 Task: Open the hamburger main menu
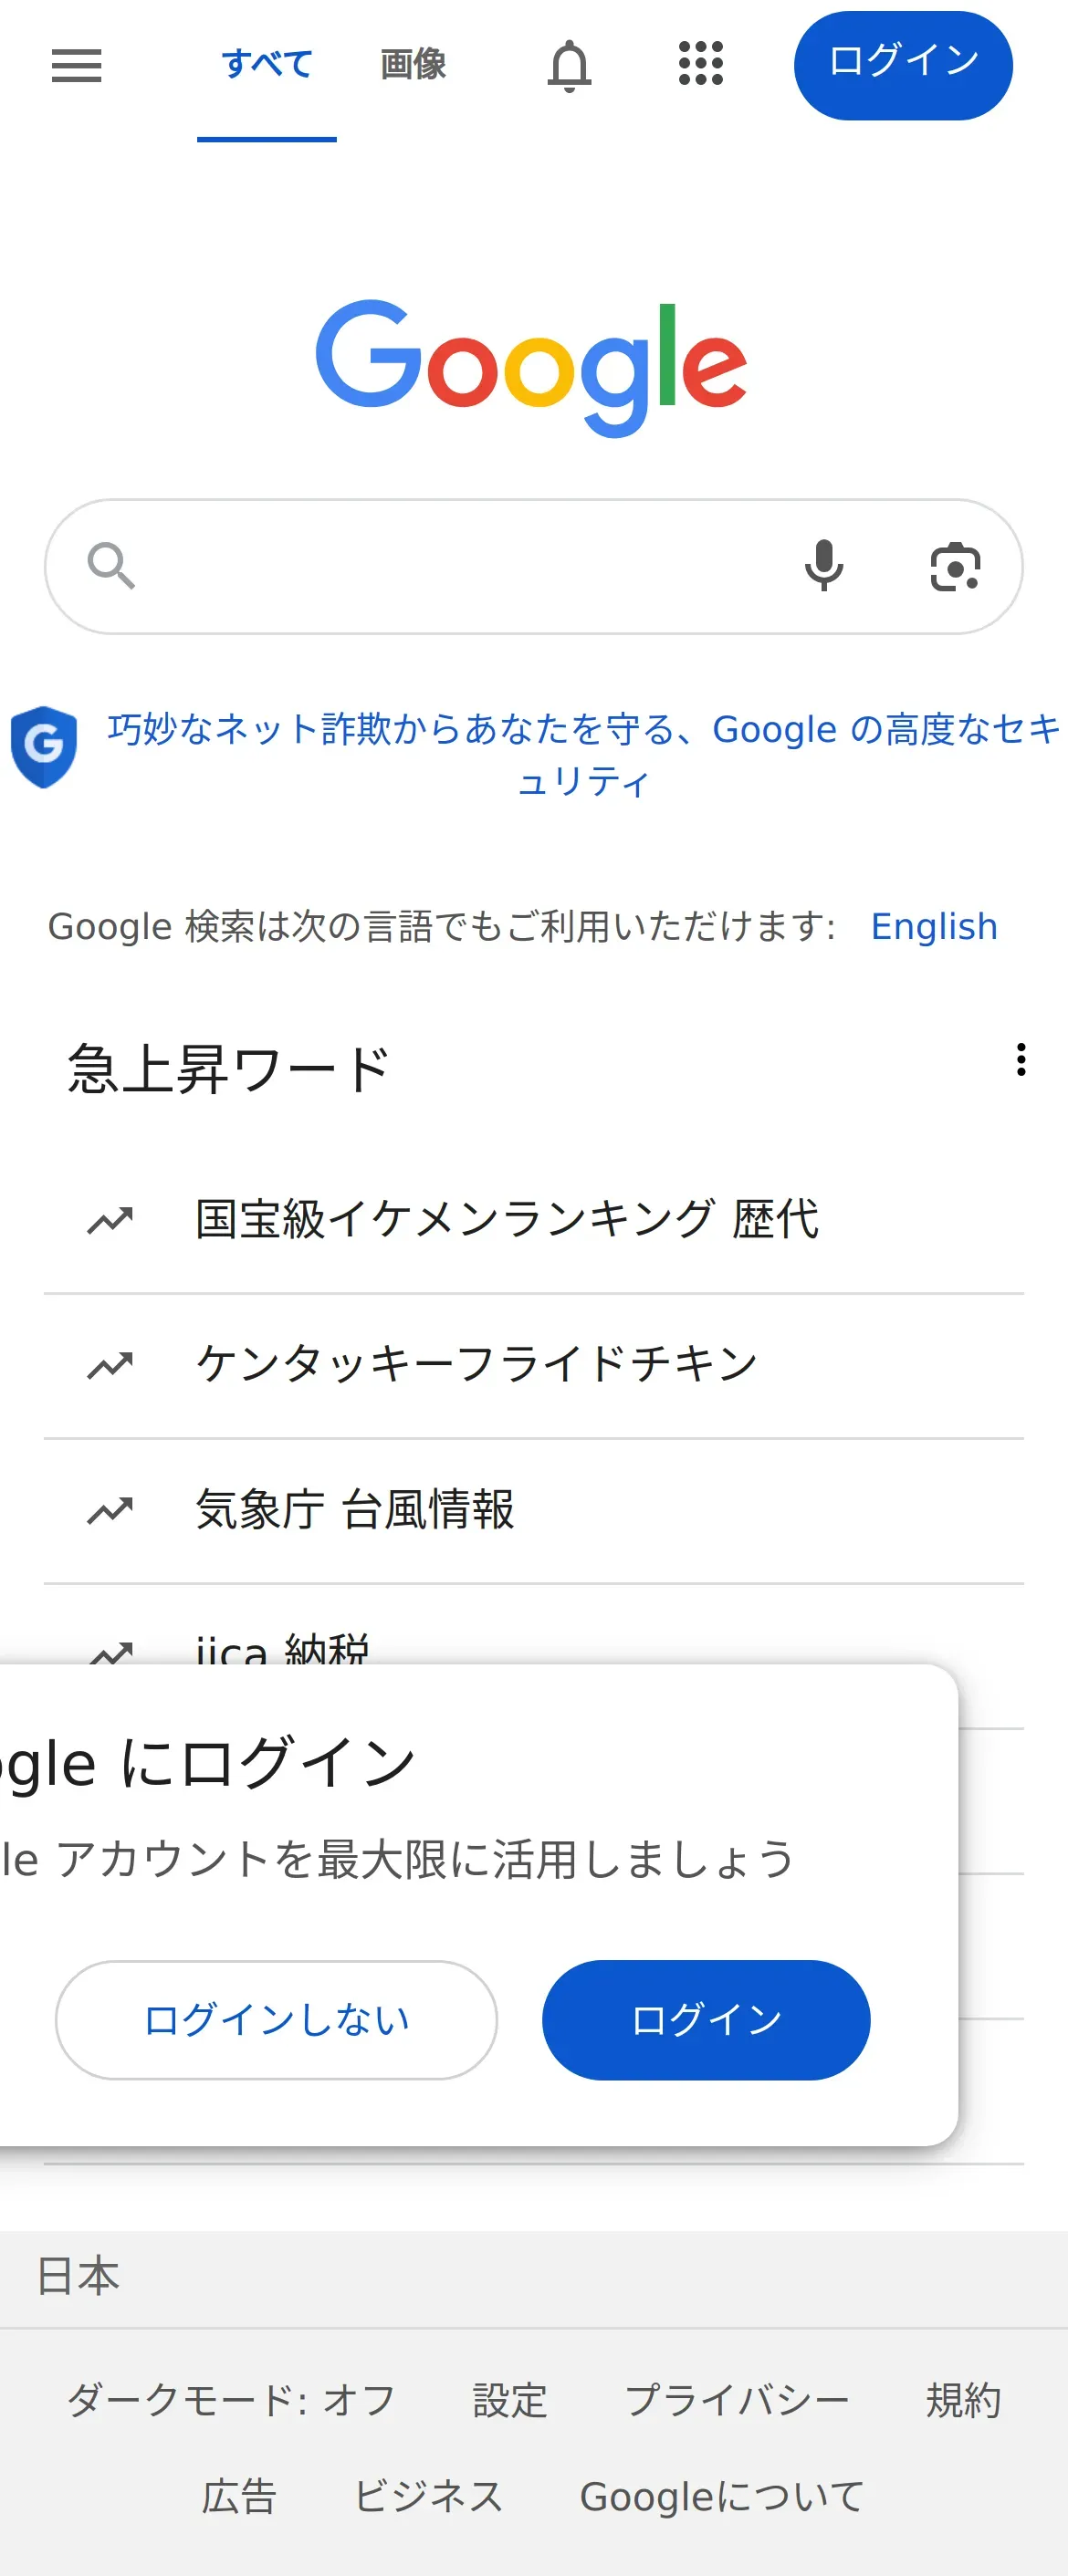point(77,66)
